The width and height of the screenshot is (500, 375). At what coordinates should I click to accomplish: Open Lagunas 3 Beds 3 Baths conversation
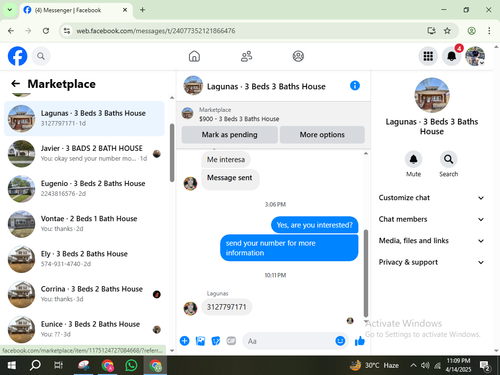coord(84,118)
